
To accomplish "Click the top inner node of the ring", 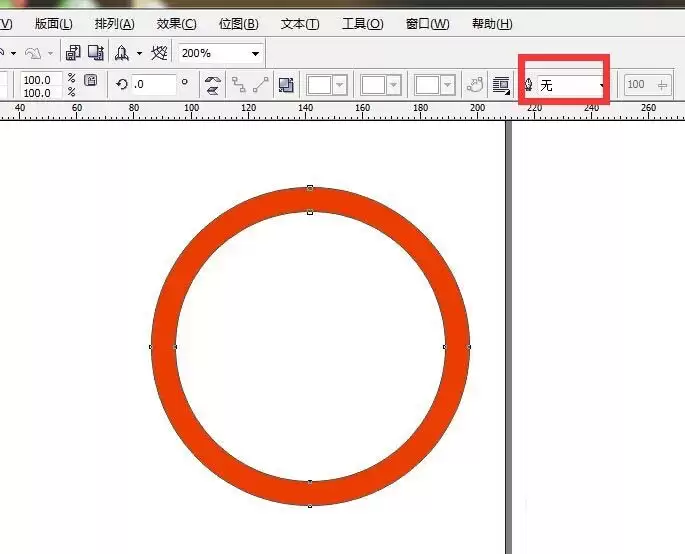I will coord(310,212).
